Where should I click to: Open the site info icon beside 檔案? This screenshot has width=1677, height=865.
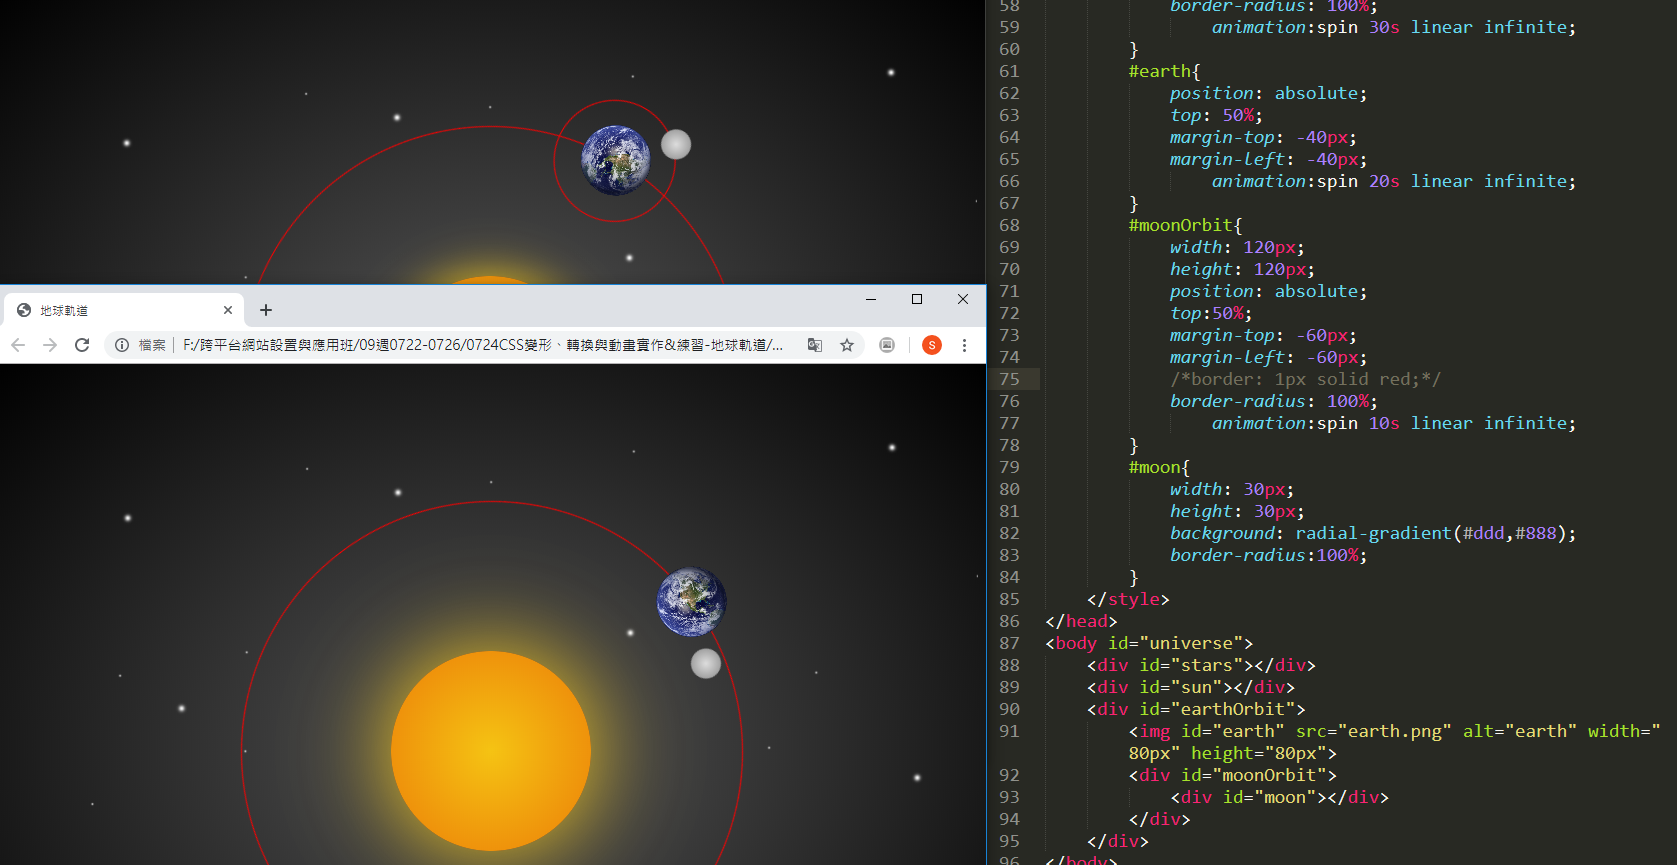coord(122,345)
